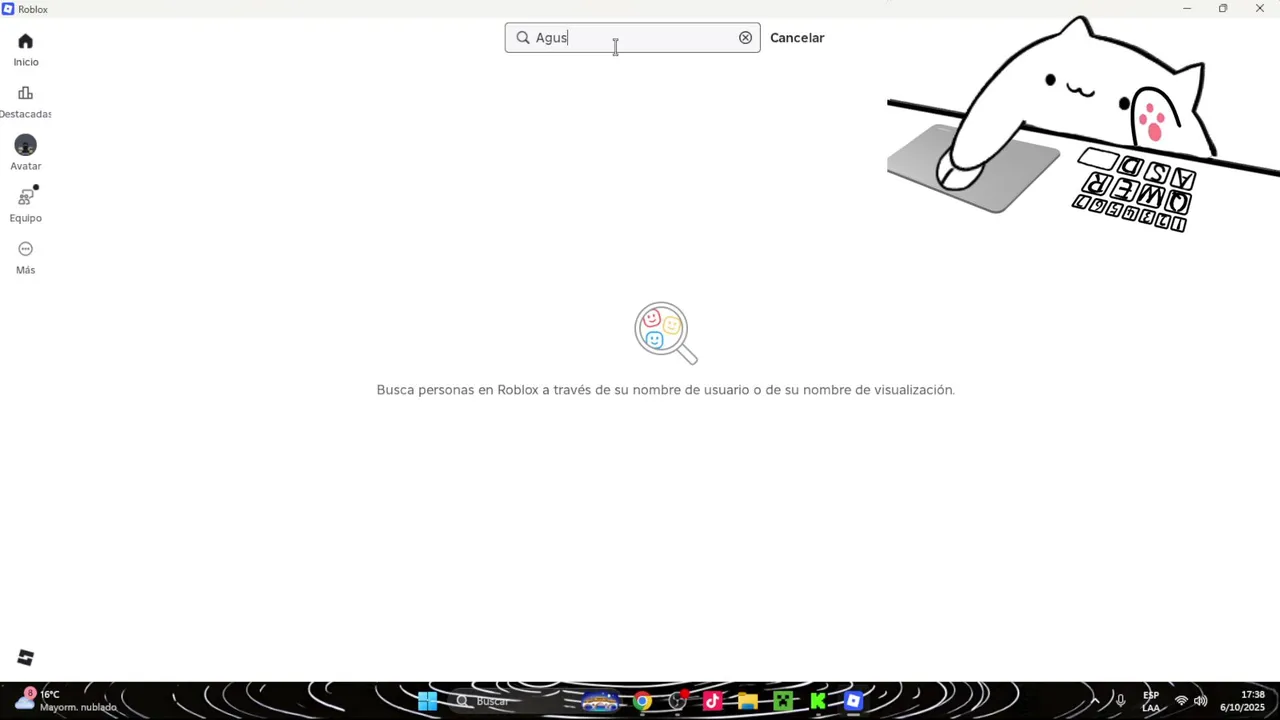The image size is (1280, 720).
Task: Open TikTok from the taskbar
Action: [x=712, y=701]
